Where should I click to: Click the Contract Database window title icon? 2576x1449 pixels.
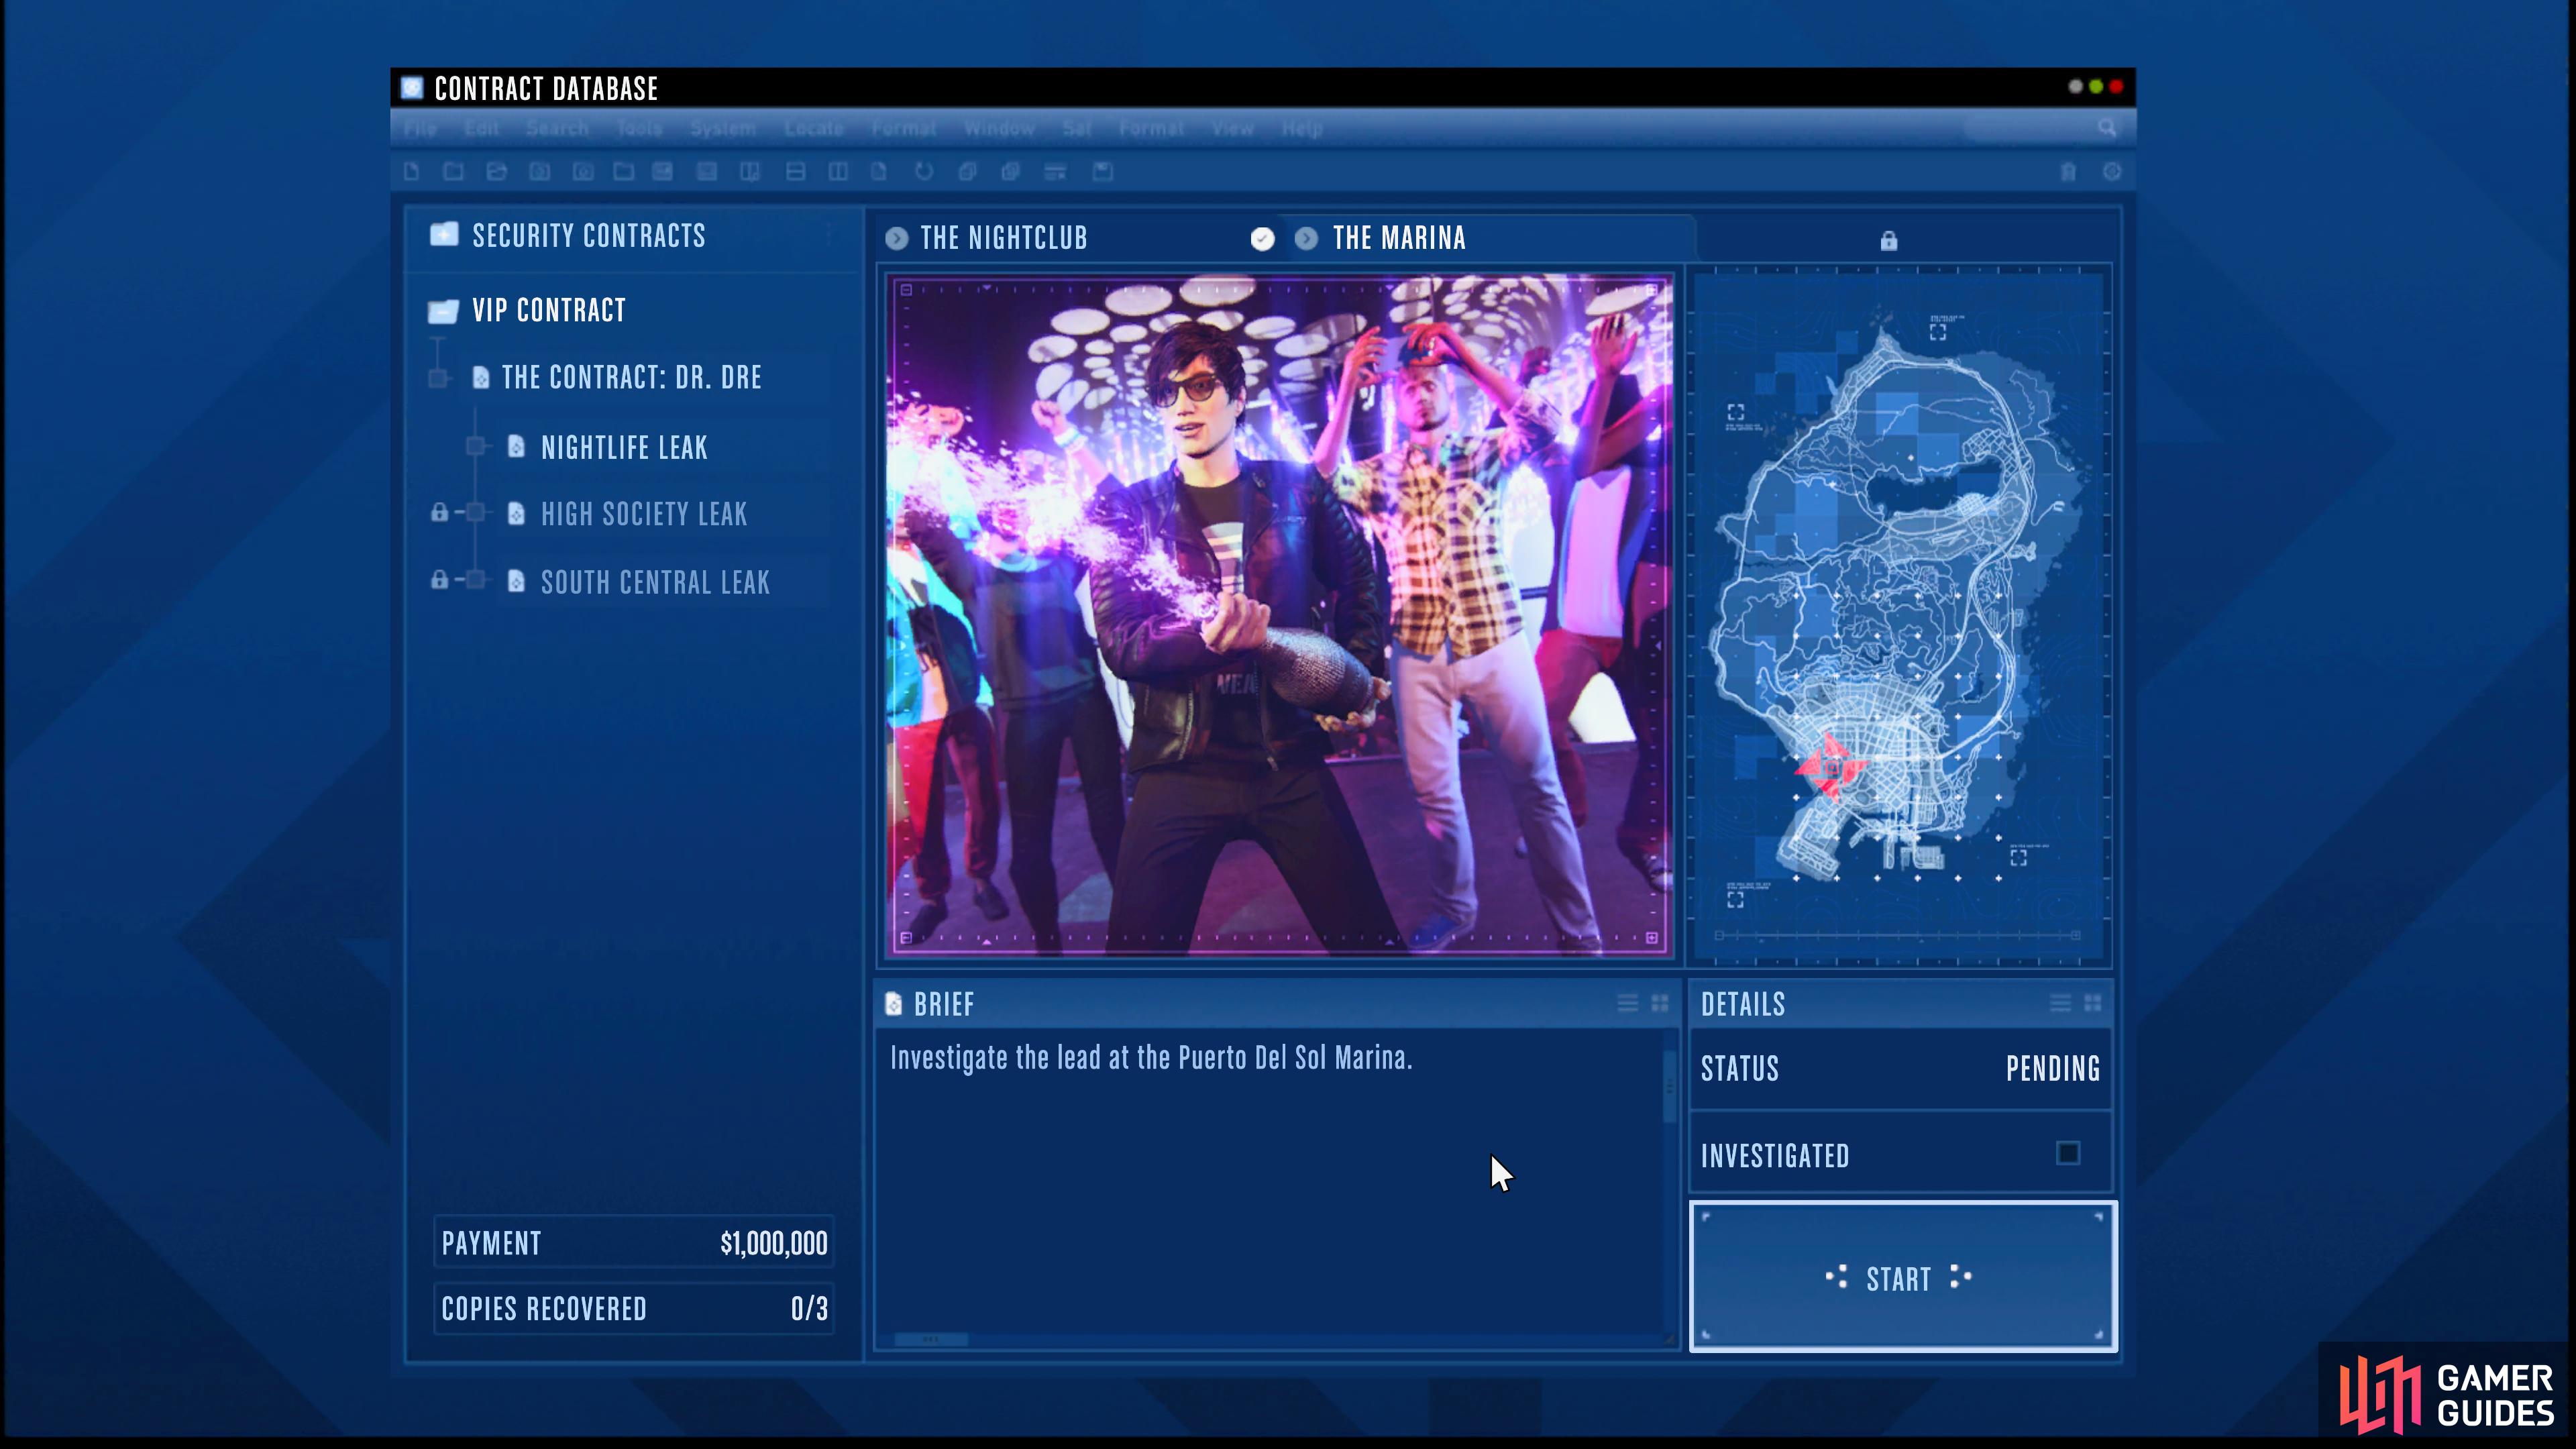pos(412,88)
